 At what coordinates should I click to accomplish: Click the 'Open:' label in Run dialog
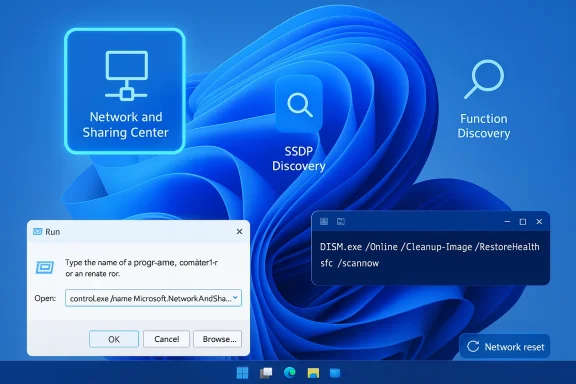pyautogui.click(x=45, y=298)
